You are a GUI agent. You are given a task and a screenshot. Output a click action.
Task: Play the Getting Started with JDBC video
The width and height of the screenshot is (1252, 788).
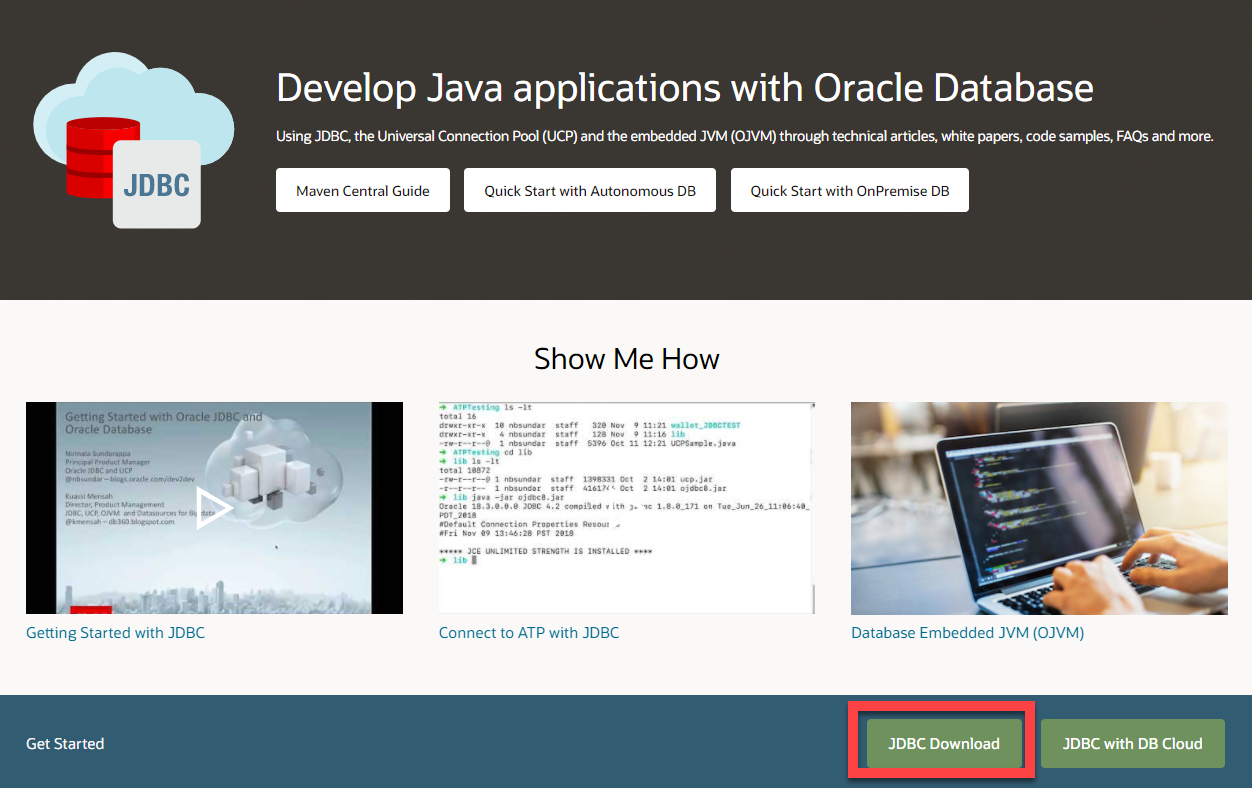(x=214, y=508)
